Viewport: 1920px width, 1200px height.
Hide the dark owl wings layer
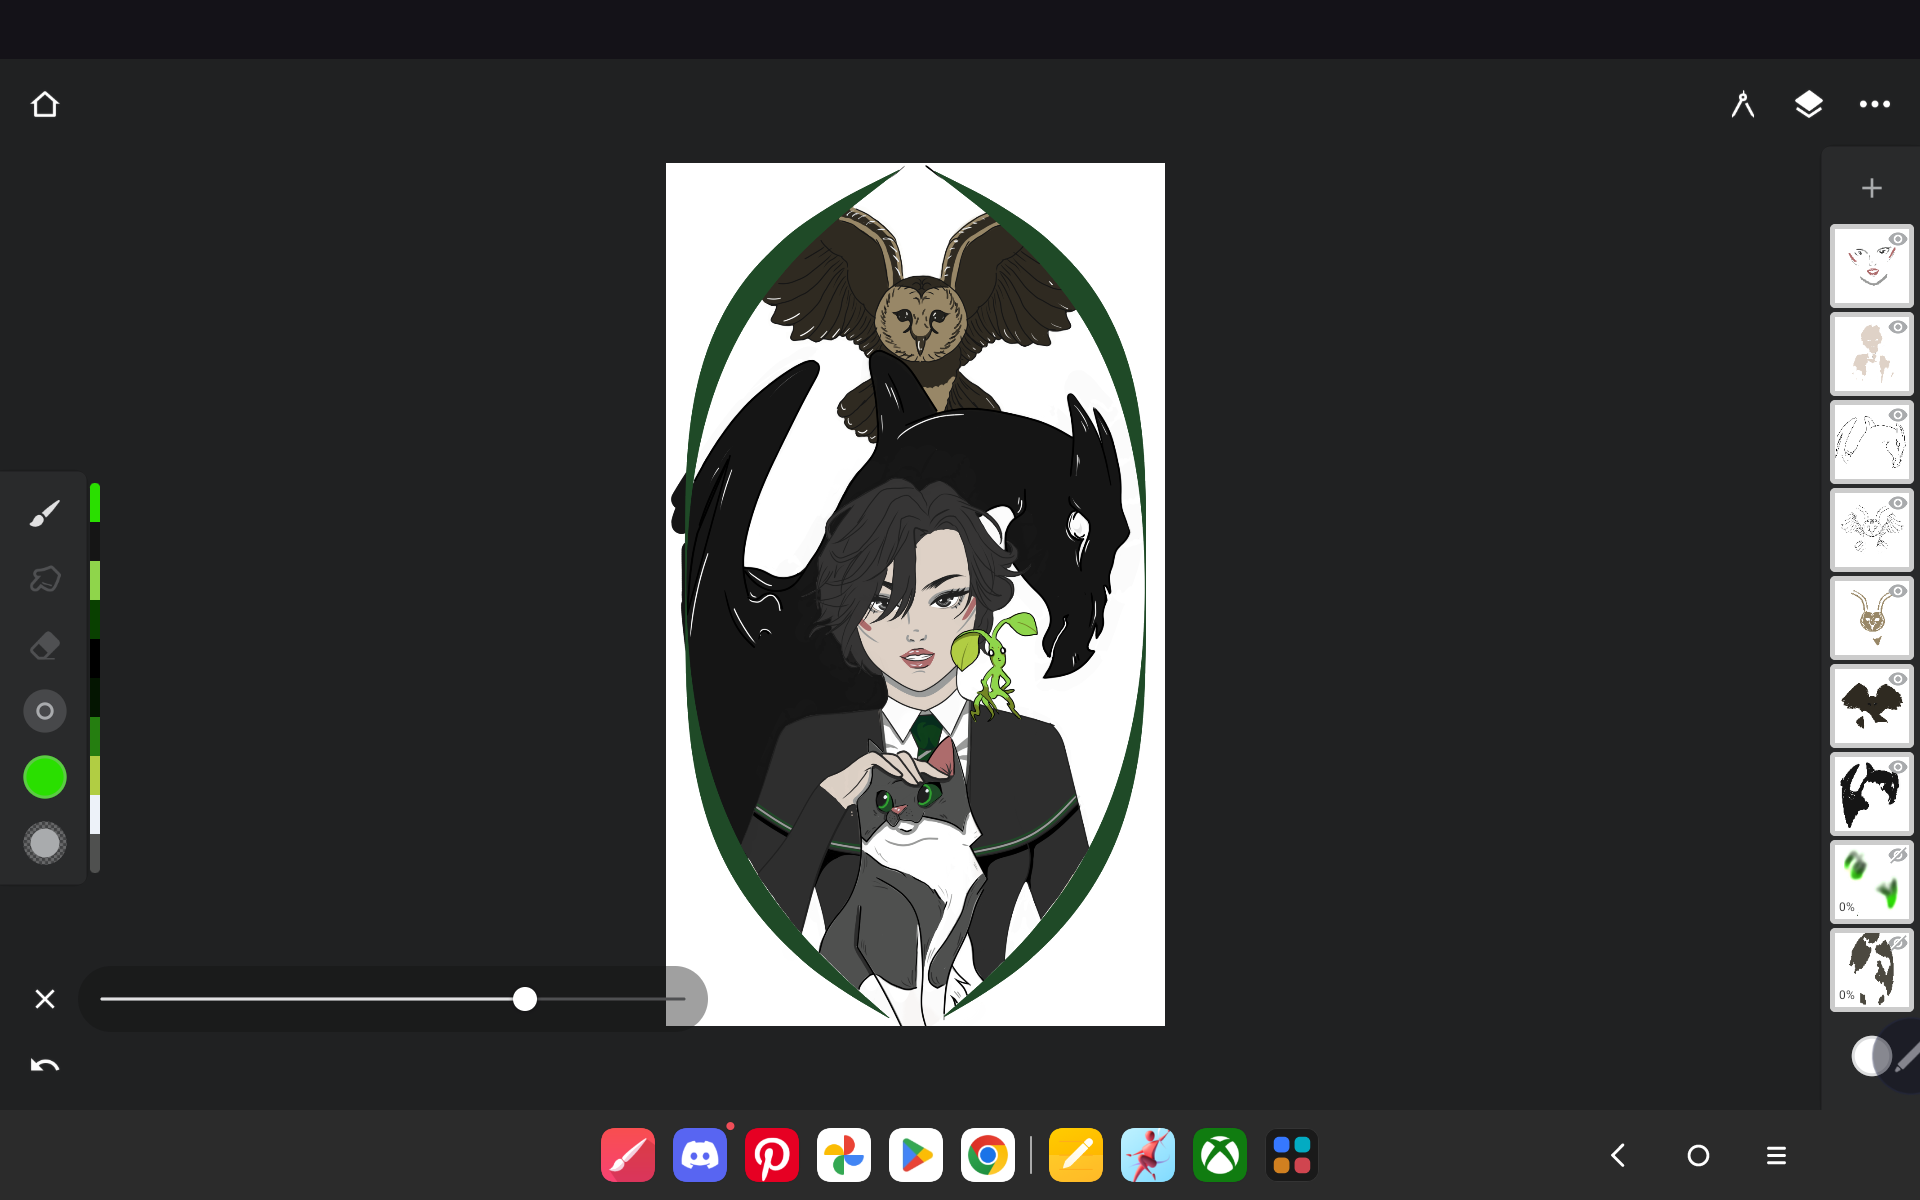pos(1897,679)
